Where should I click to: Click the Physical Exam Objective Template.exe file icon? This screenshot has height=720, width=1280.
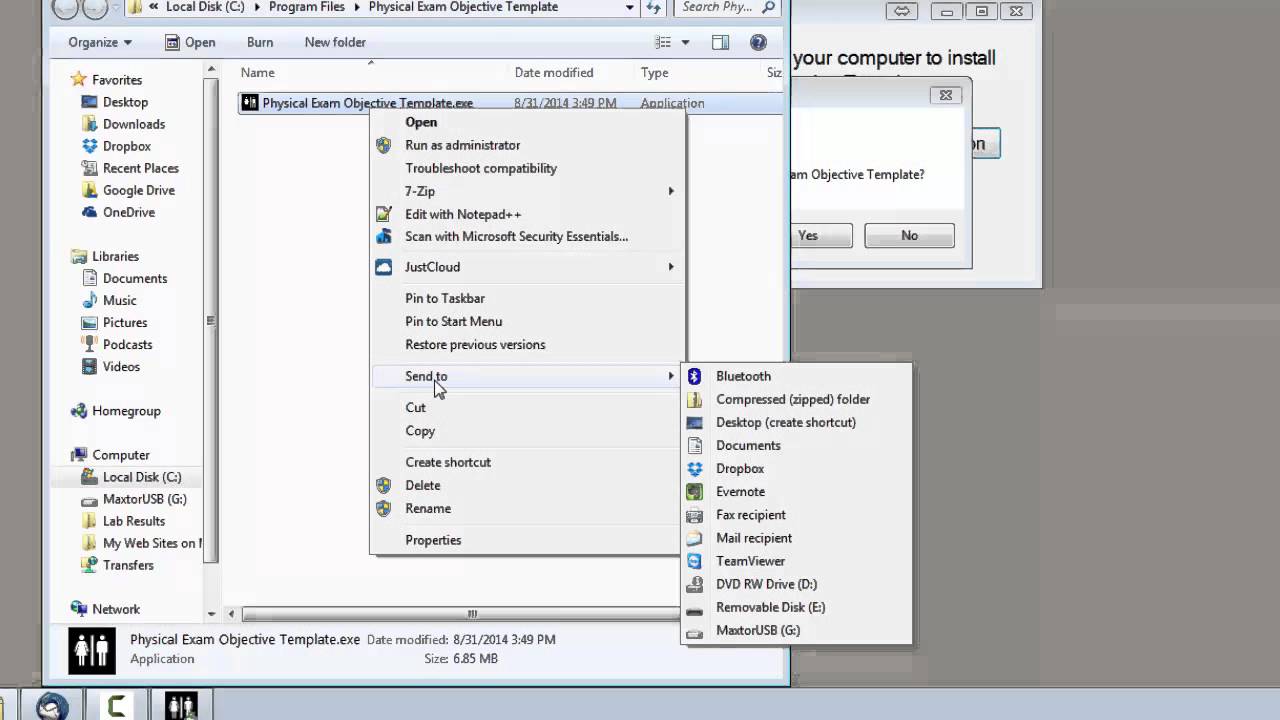(250, 103)
